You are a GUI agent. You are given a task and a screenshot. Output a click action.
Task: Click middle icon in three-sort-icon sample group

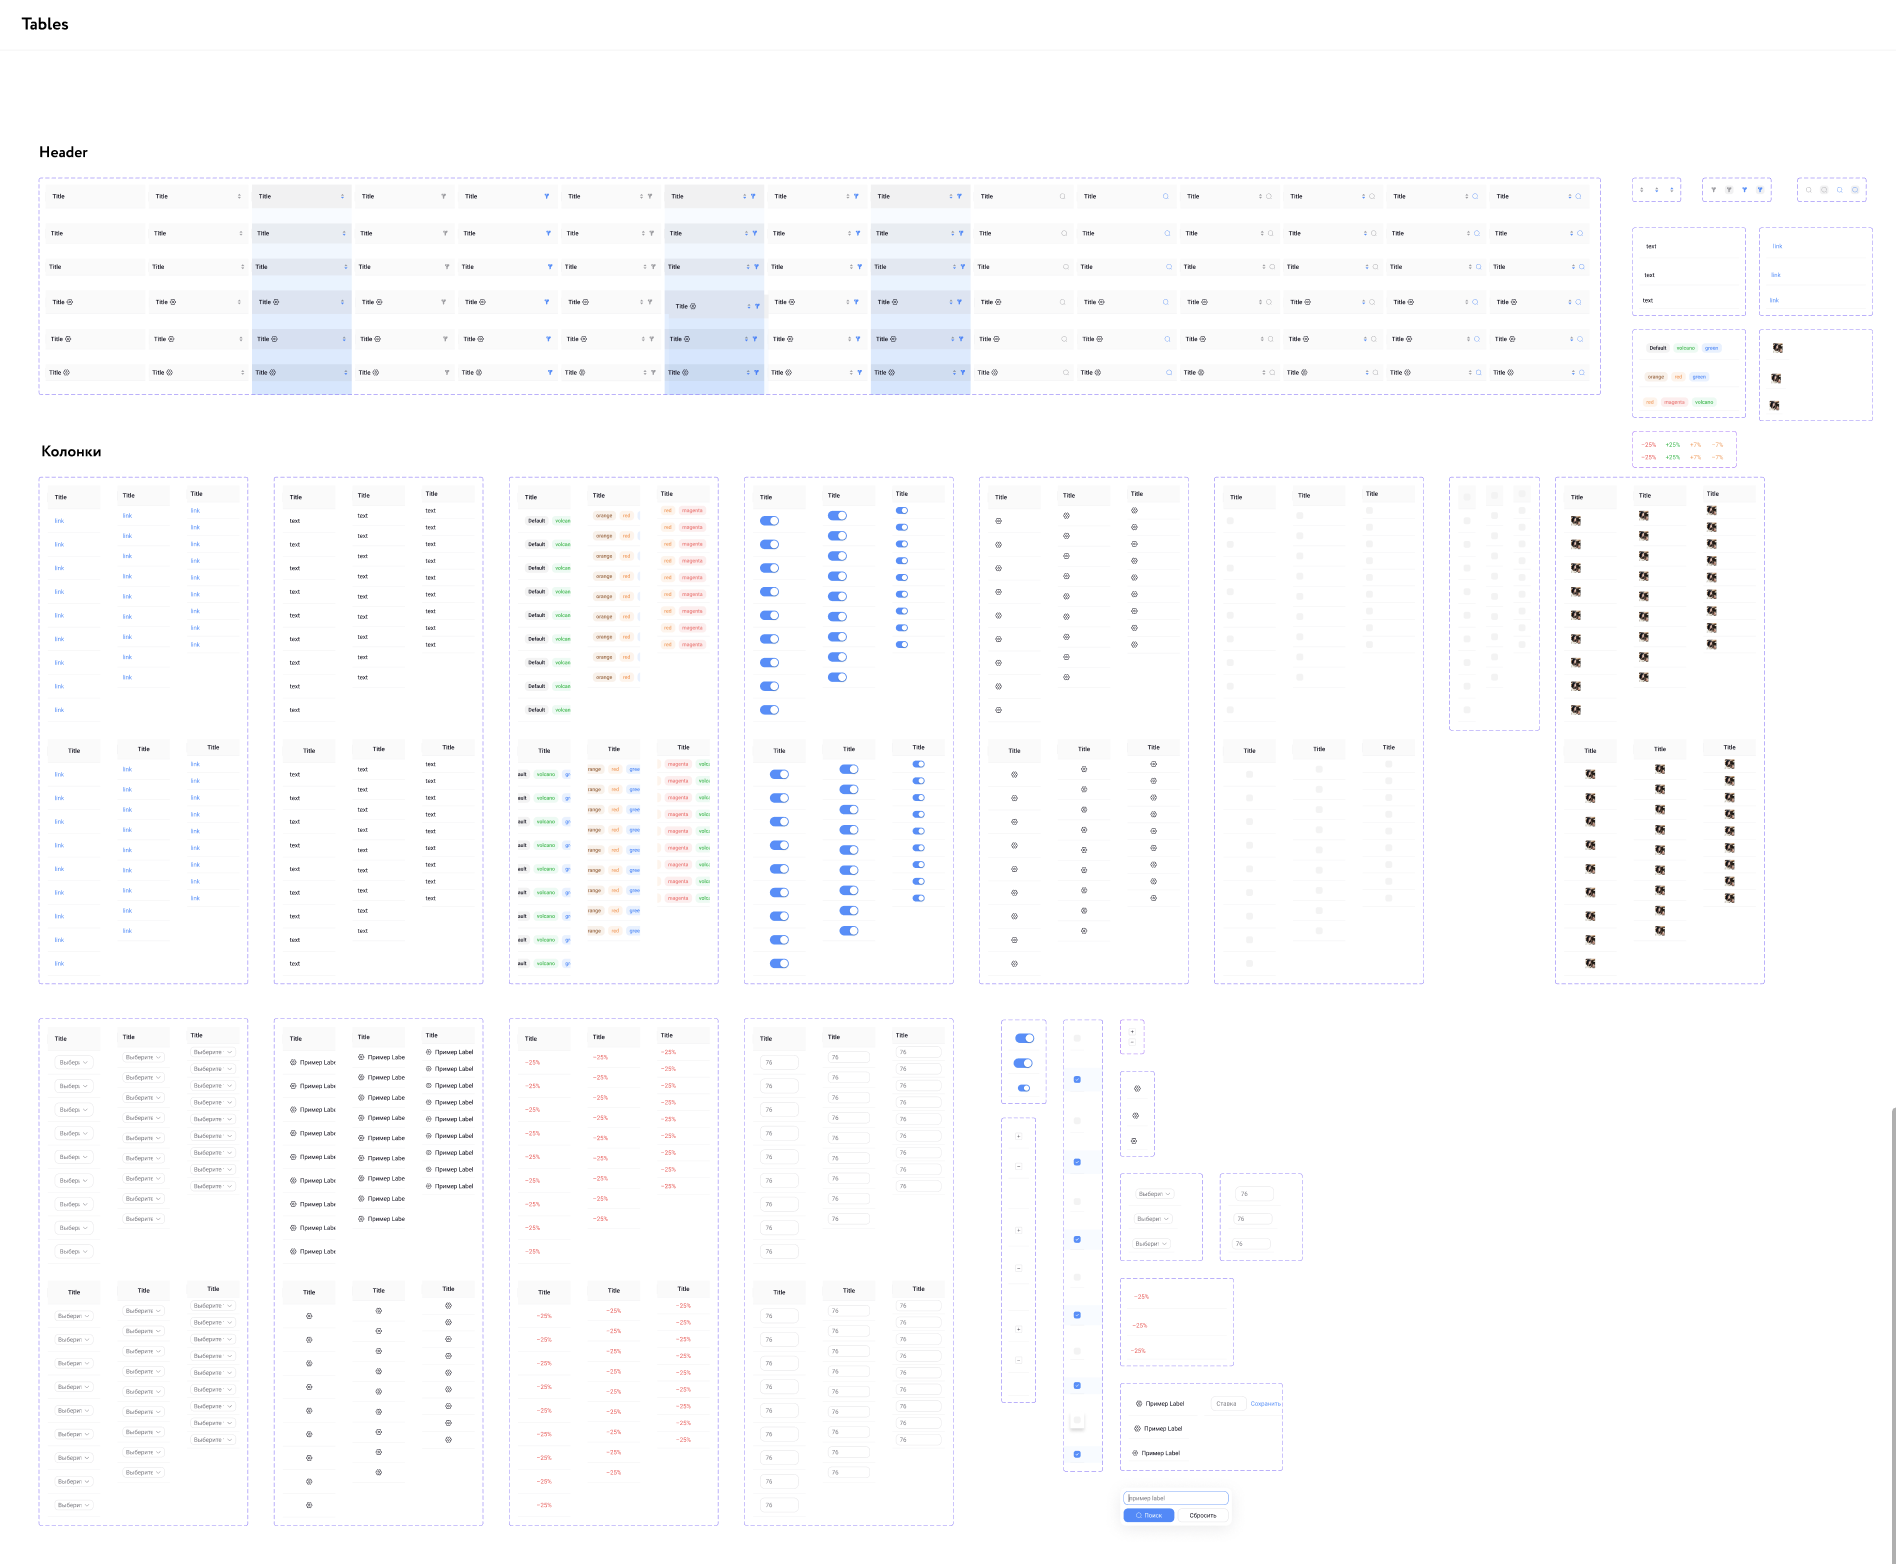(1657, 190)
